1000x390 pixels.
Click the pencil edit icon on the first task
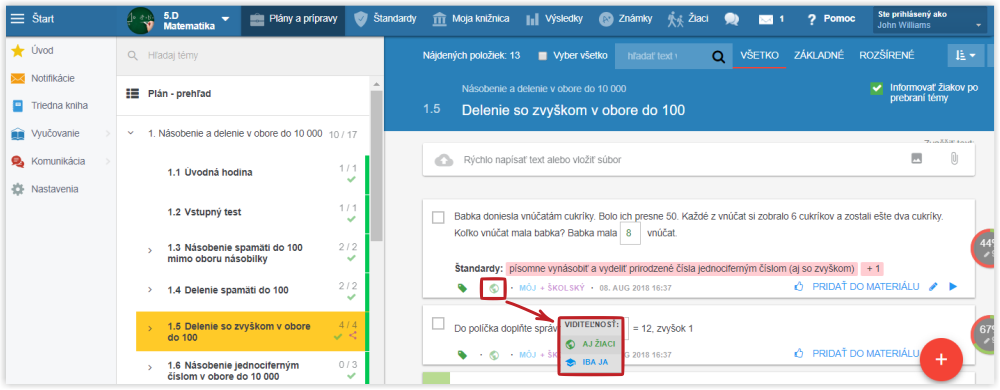[x=933, y=287]
